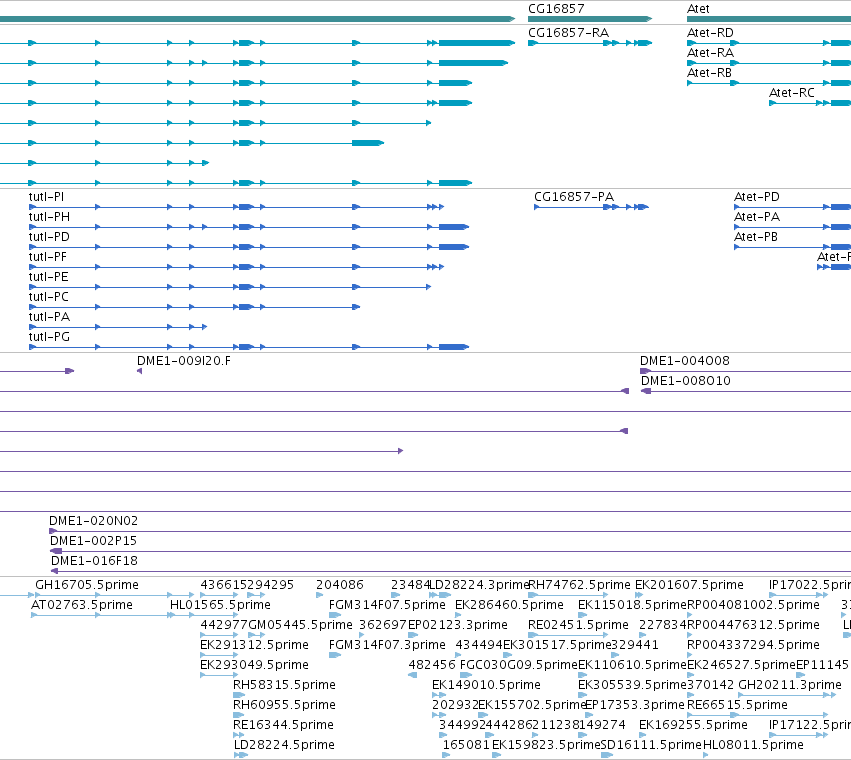Click the Atet gene label

[698, 9]
